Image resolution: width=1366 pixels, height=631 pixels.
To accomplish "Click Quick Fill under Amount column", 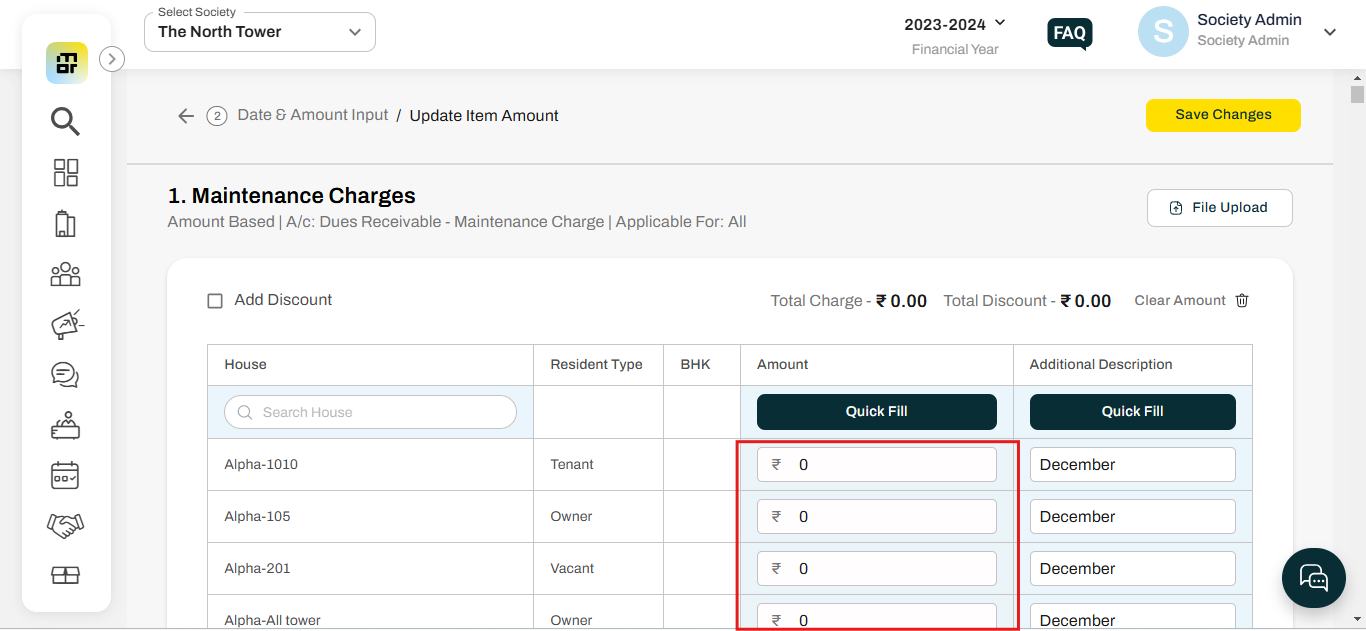I will tap(876, 411).
